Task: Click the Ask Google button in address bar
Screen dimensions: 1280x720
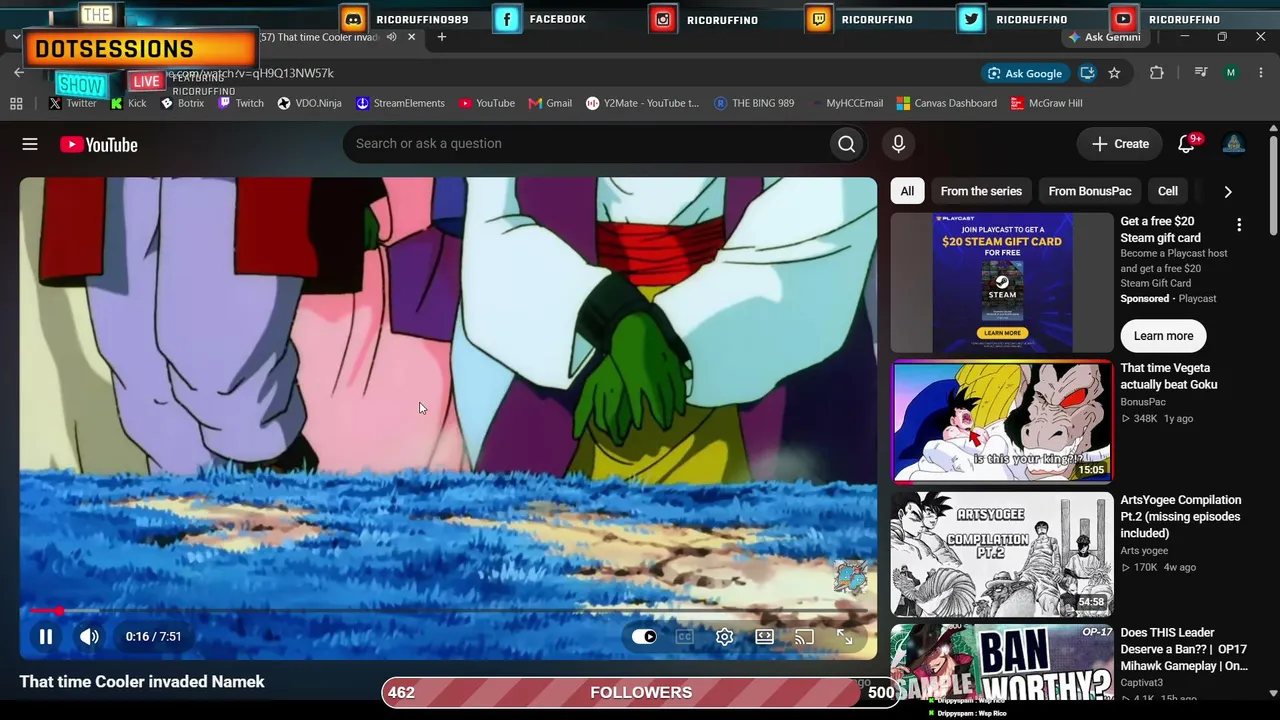Action: tap(1025, 73)
